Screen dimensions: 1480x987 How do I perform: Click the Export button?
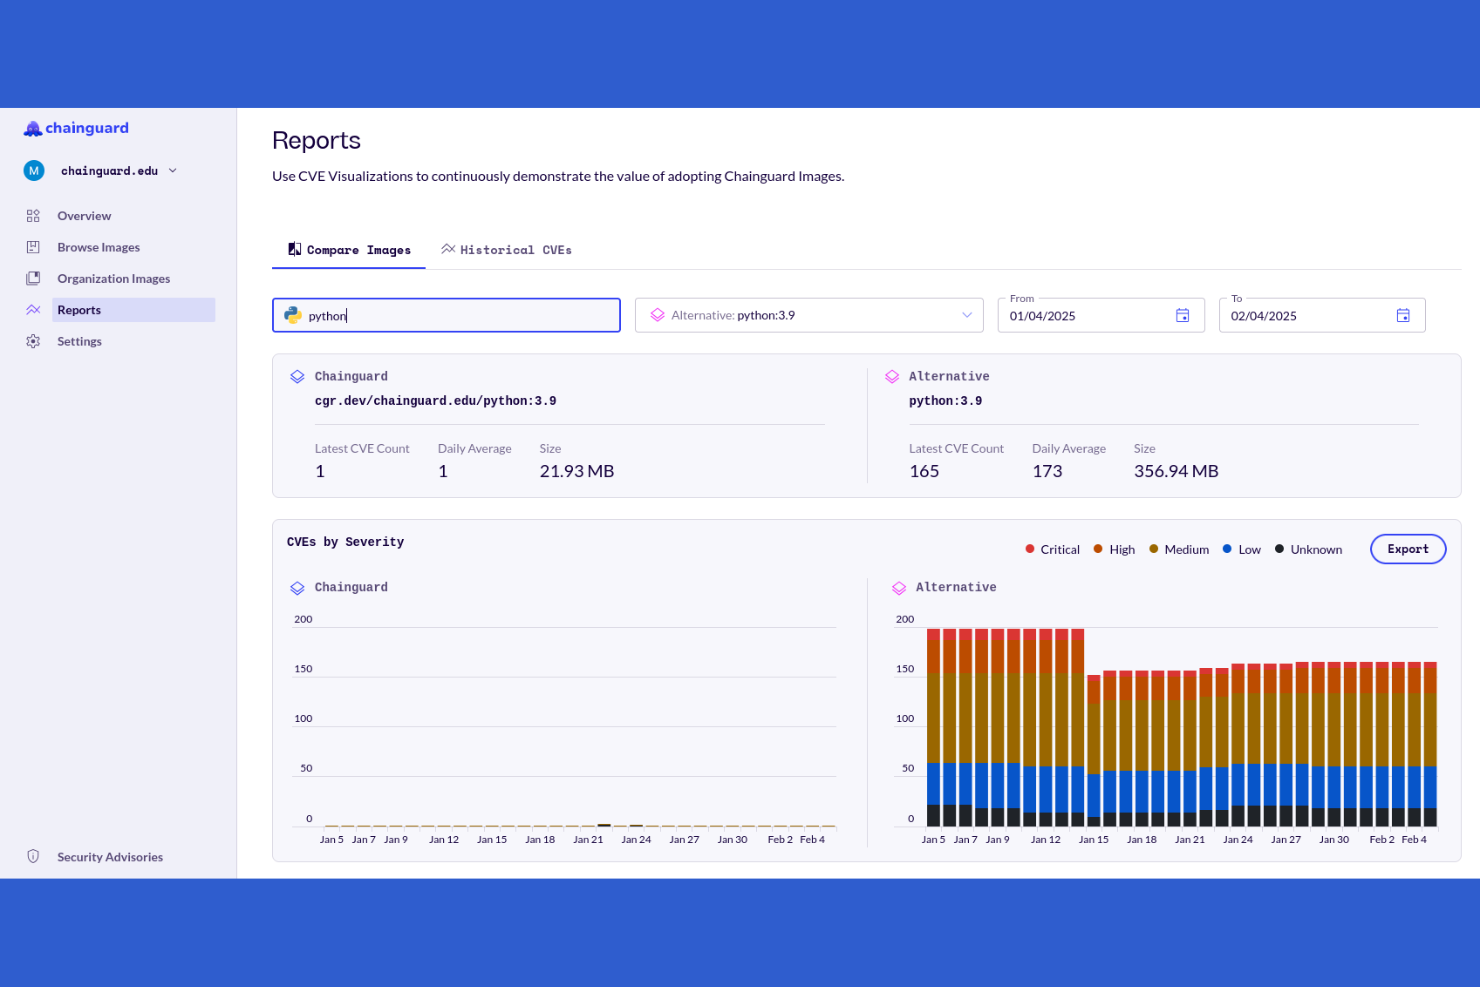pyautogui.click(x=1408, y=549)
